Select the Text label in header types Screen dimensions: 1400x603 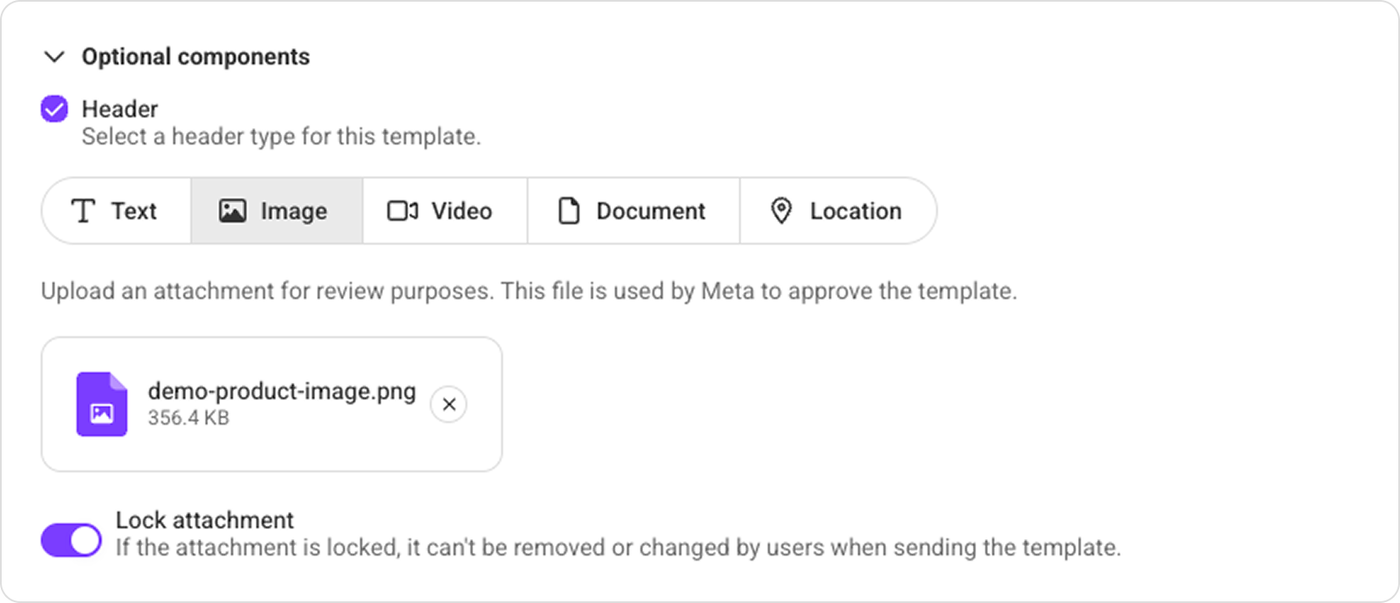pos(134,211)
